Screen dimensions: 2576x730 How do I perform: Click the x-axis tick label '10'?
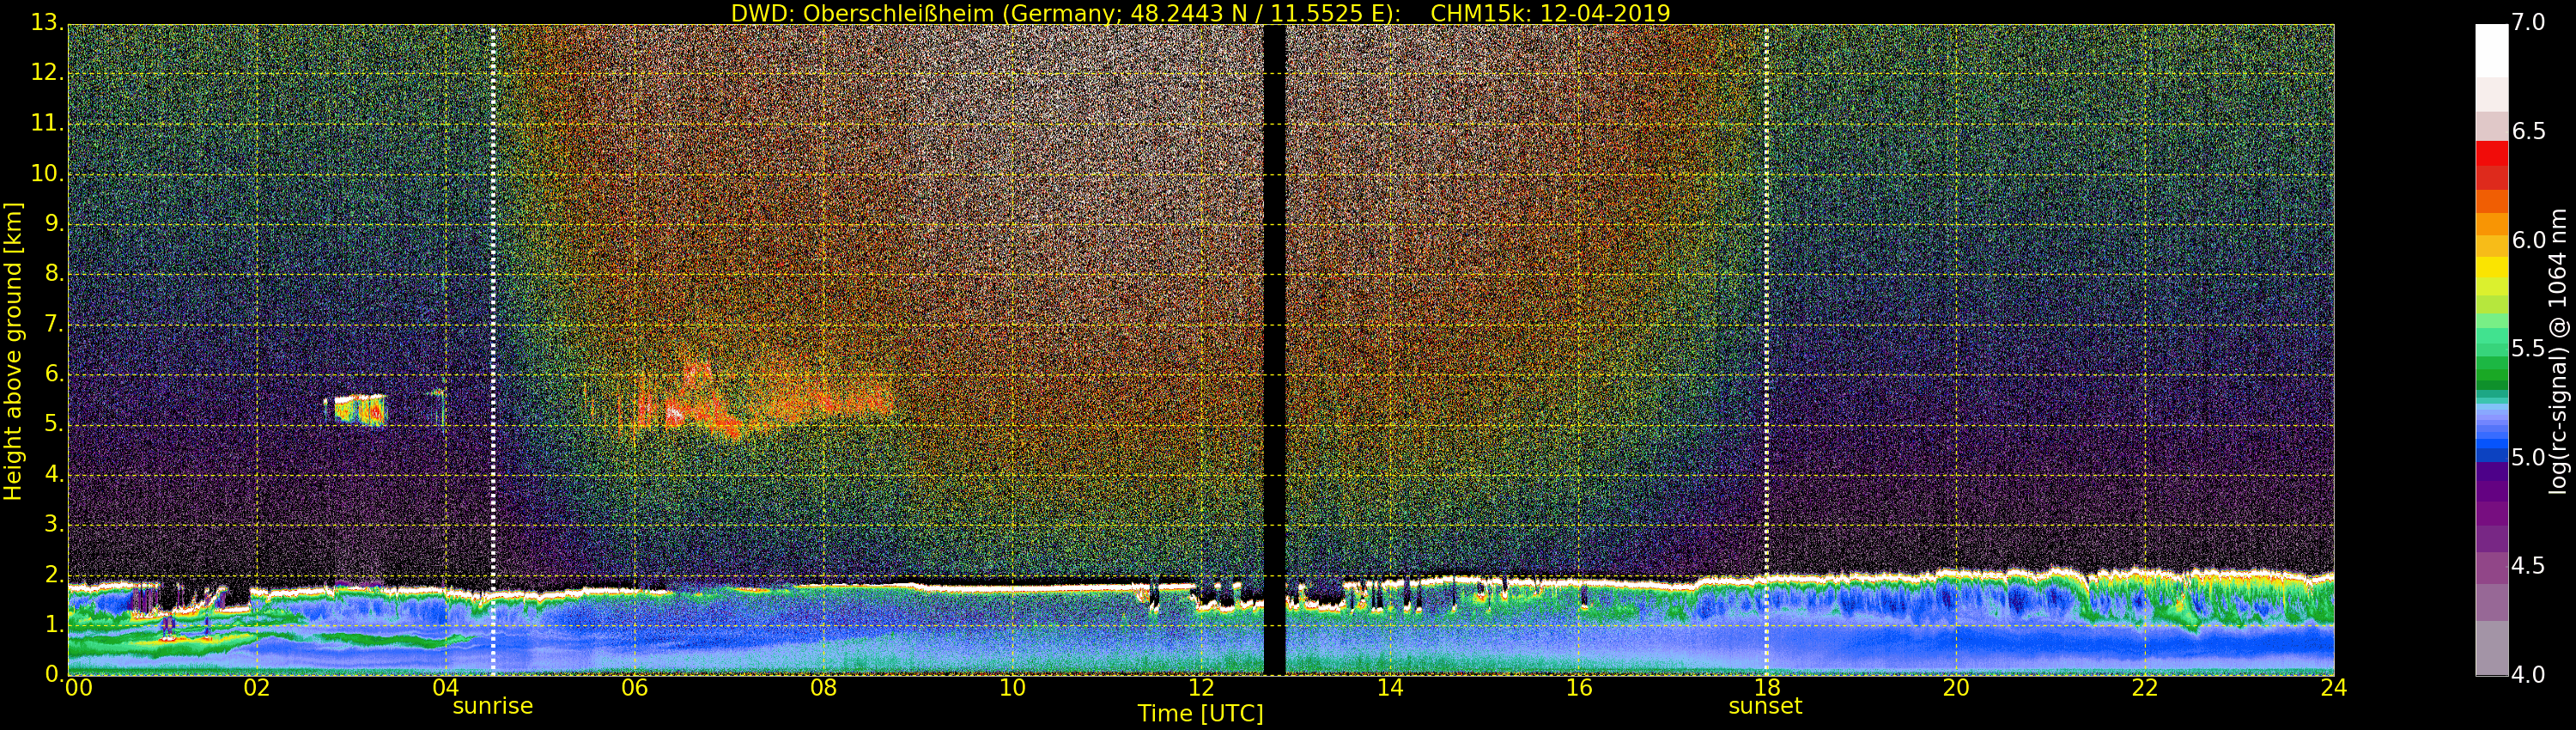1012,688
